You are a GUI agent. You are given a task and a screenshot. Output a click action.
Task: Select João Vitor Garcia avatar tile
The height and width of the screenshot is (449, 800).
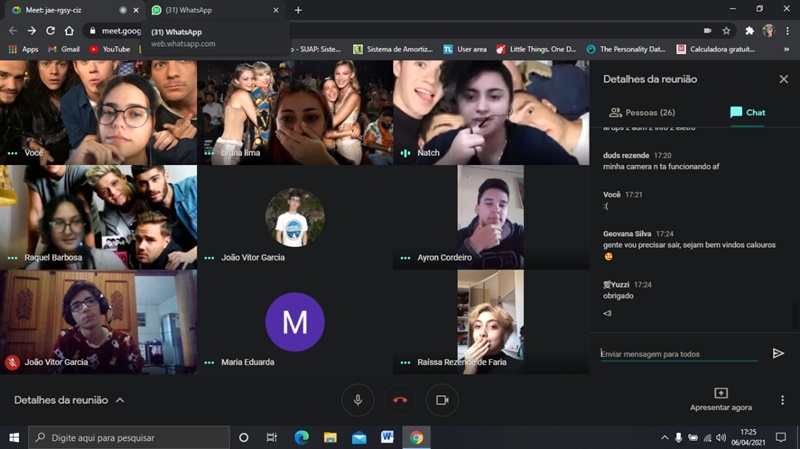(x=295, y=217)
